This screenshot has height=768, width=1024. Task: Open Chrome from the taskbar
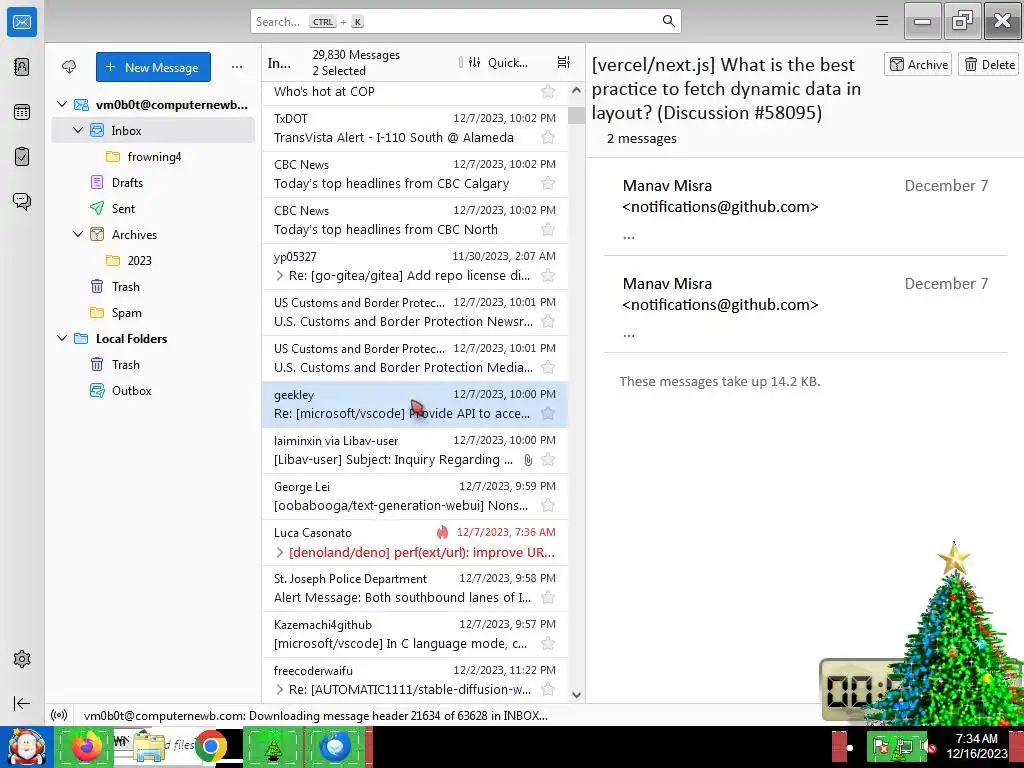click(210, 746)
